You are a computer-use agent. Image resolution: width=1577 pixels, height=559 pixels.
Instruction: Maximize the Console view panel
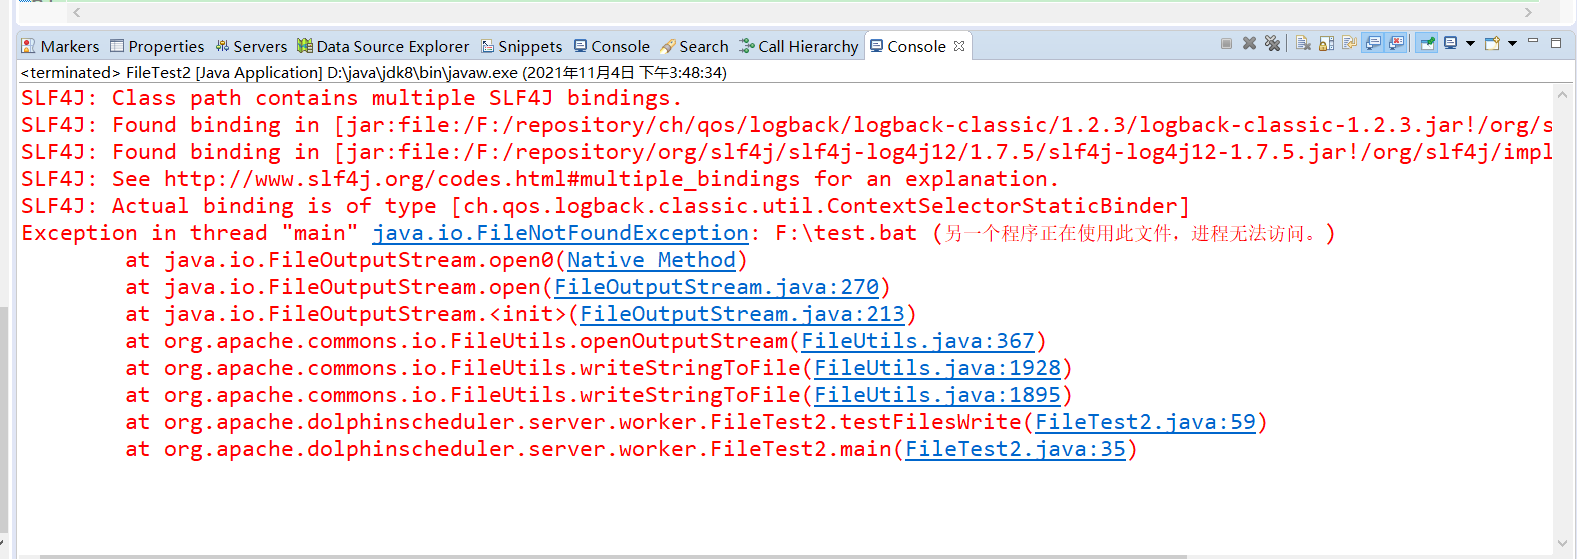1556,43
